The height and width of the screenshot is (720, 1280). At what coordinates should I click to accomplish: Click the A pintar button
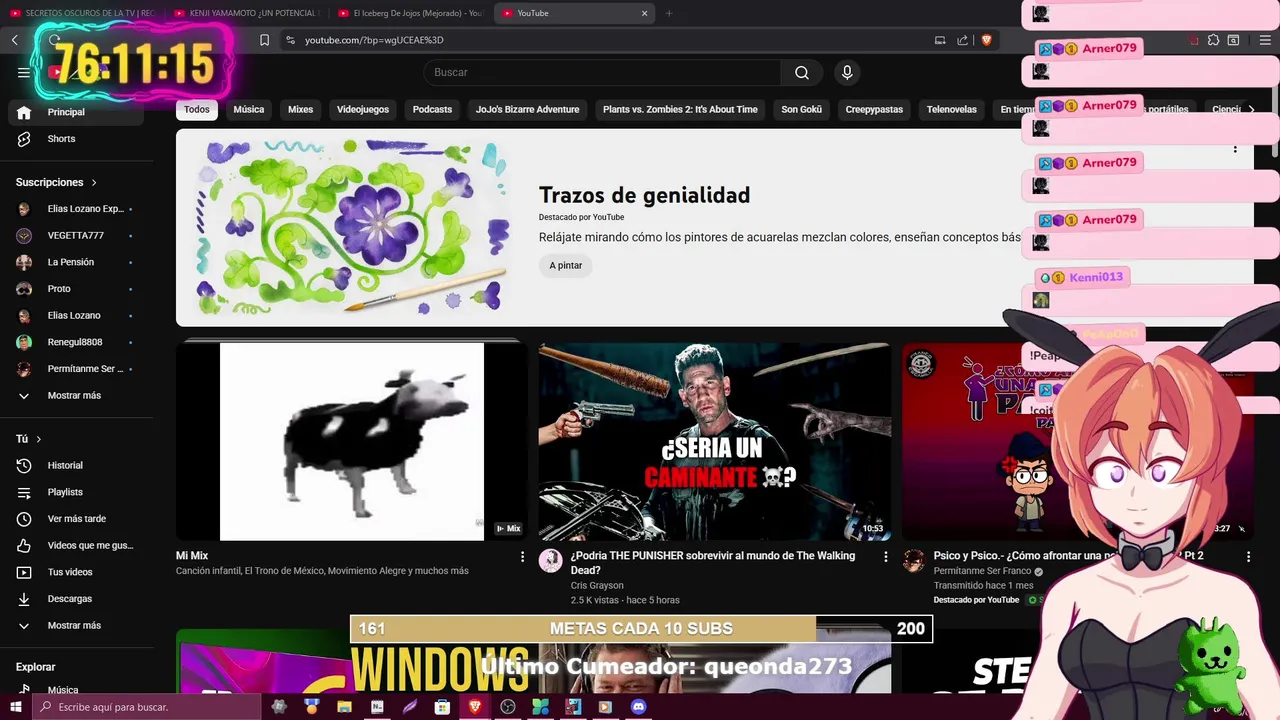pos(565,265)
